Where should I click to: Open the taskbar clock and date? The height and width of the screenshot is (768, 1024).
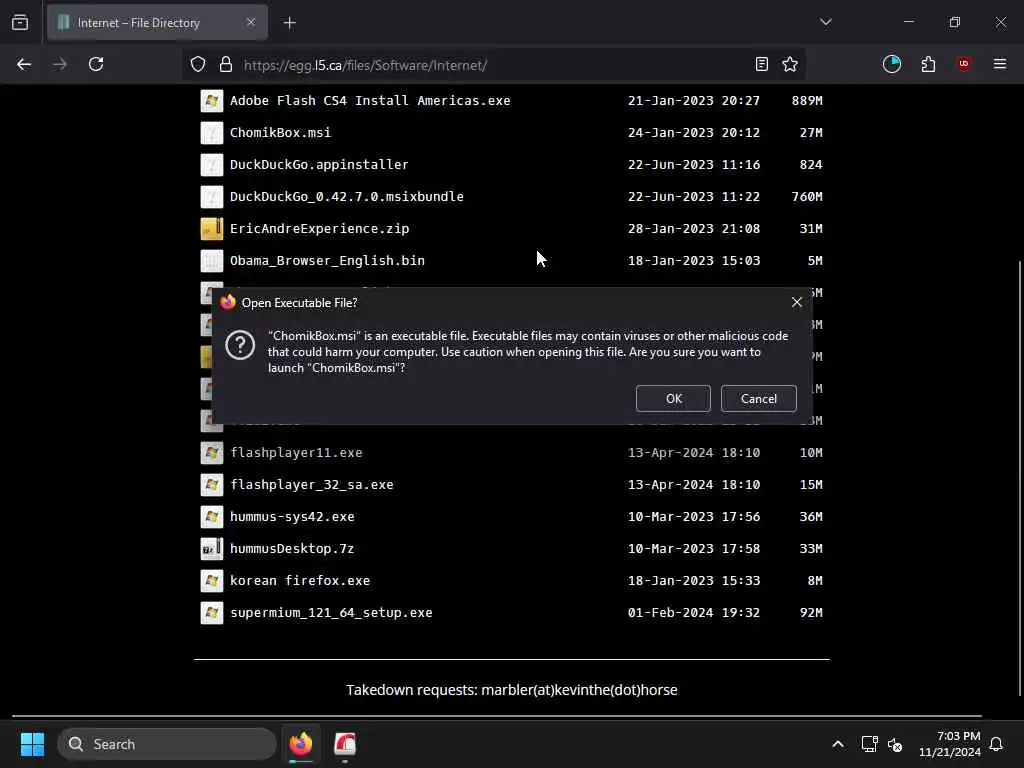coord(950,744)
